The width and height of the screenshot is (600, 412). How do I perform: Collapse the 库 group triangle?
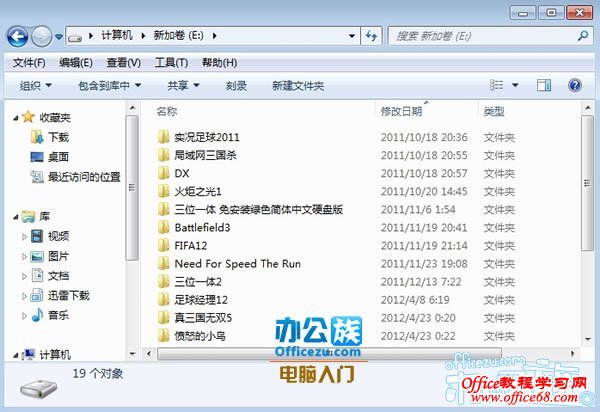click(x=16, y=217)
